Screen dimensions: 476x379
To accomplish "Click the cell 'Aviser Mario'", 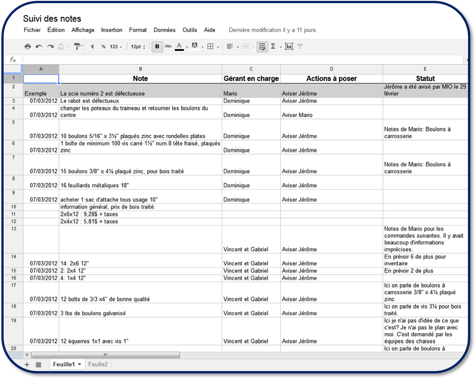I will (331, 111).
